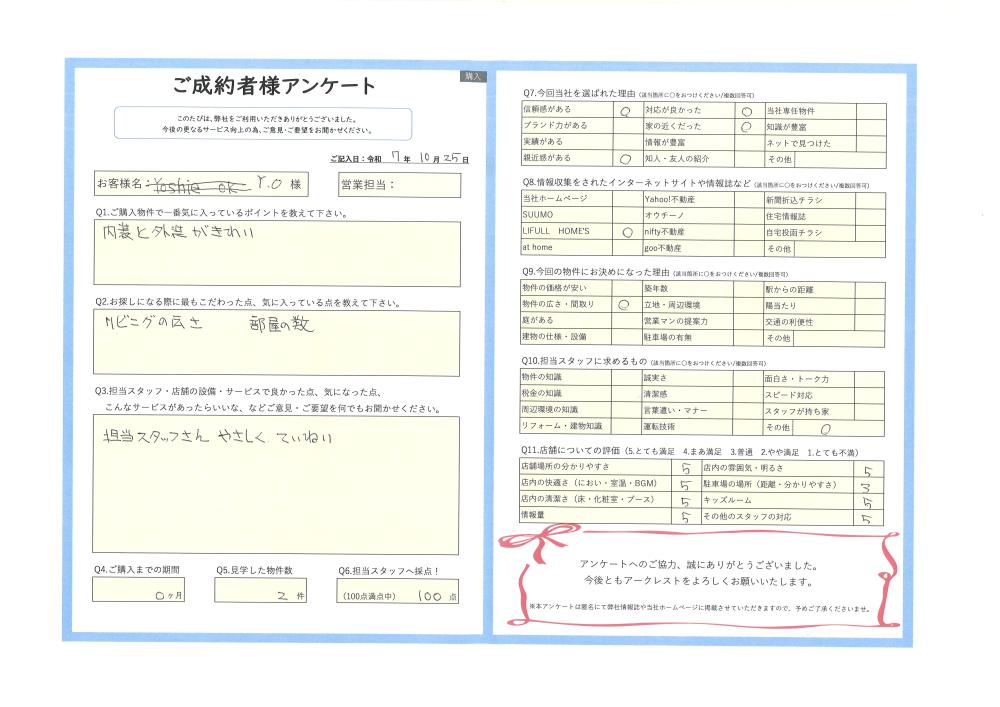
Task: Click the 購入 tag at top
Action: click(x=473, y=76)
